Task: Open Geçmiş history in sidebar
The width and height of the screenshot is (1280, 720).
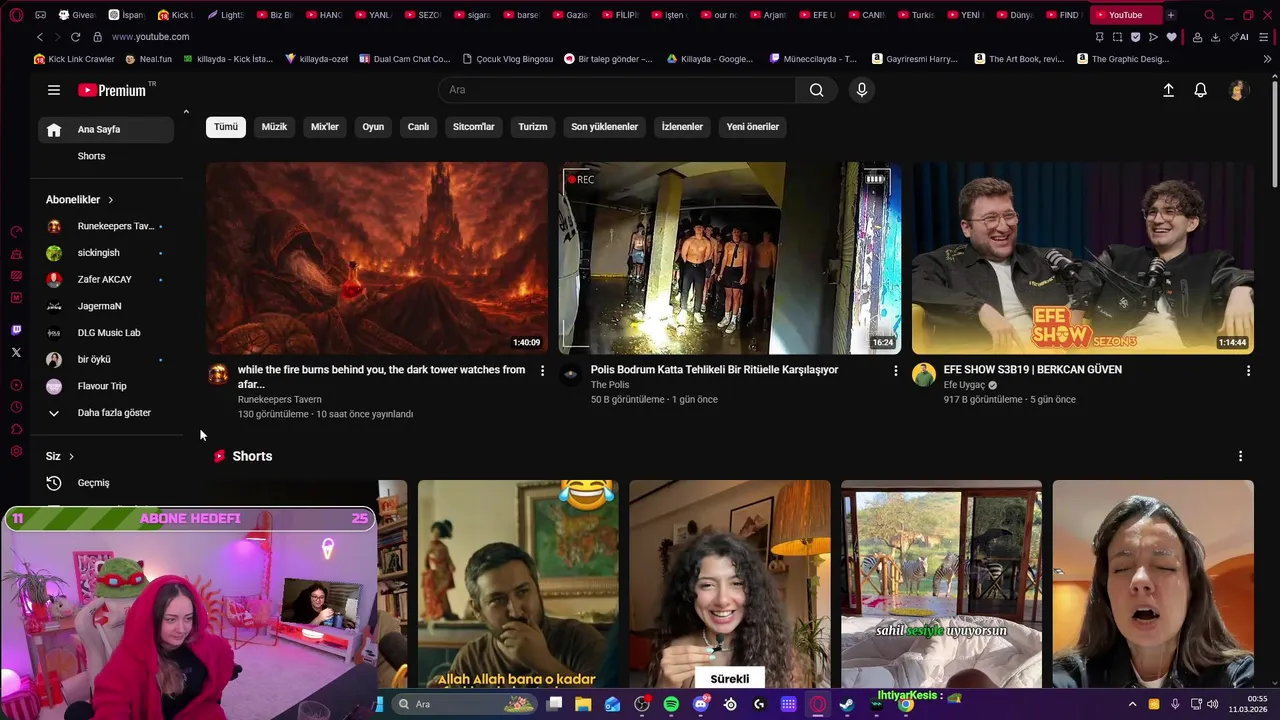Action: [x=106, y=483]
